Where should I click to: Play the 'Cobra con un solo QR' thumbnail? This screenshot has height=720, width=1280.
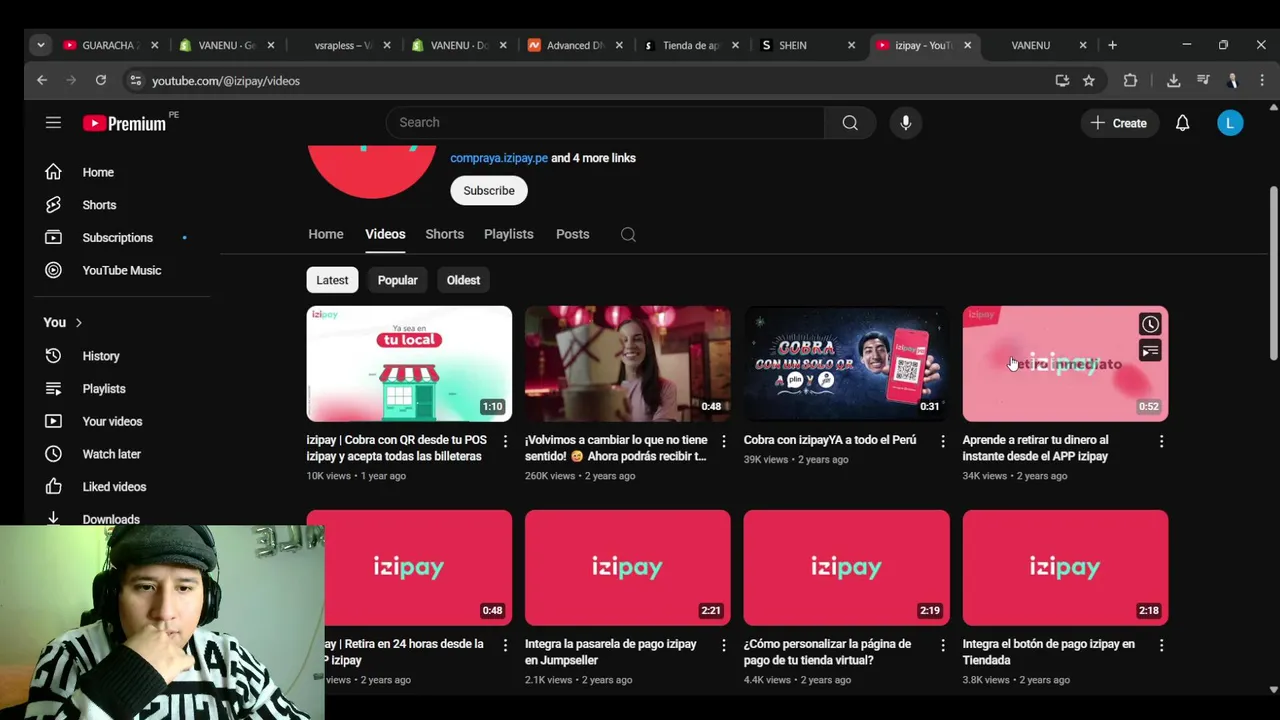[x=846, y=364]
